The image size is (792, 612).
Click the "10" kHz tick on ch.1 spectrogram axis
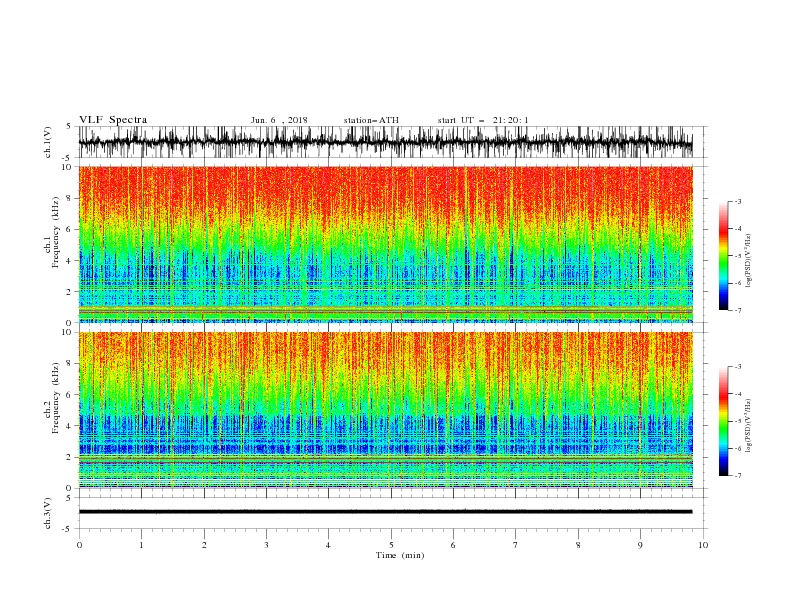click(x=68, y=167)
